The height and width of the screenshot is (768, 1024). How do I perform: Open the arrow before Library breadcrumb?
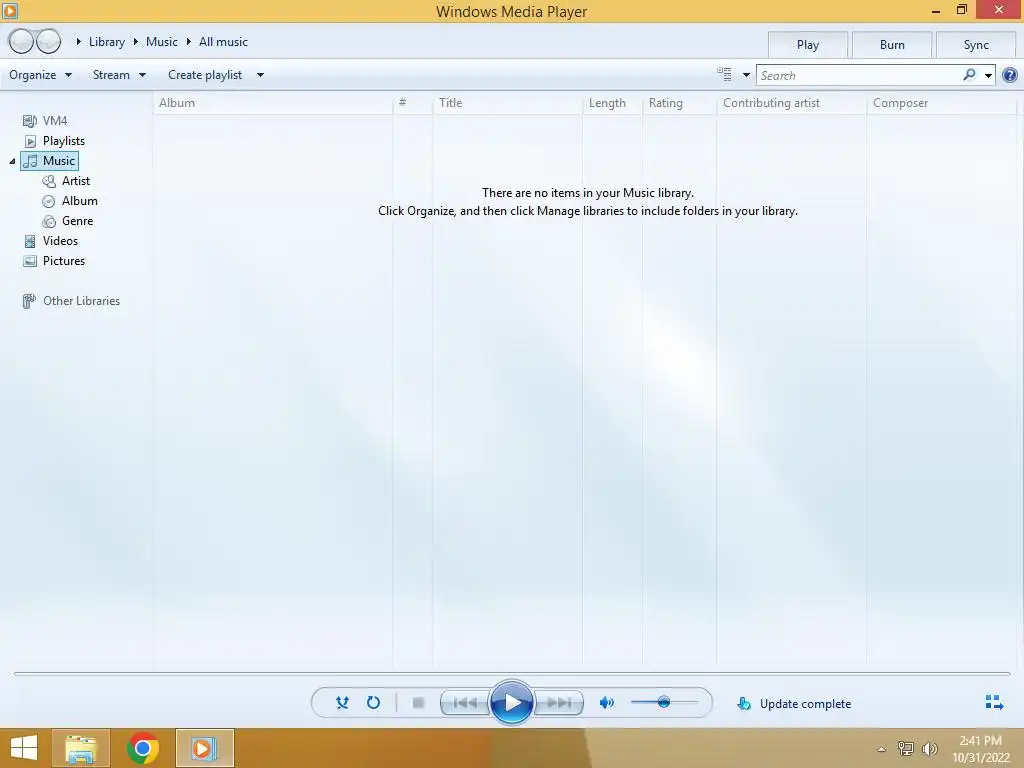pos(78,42)
